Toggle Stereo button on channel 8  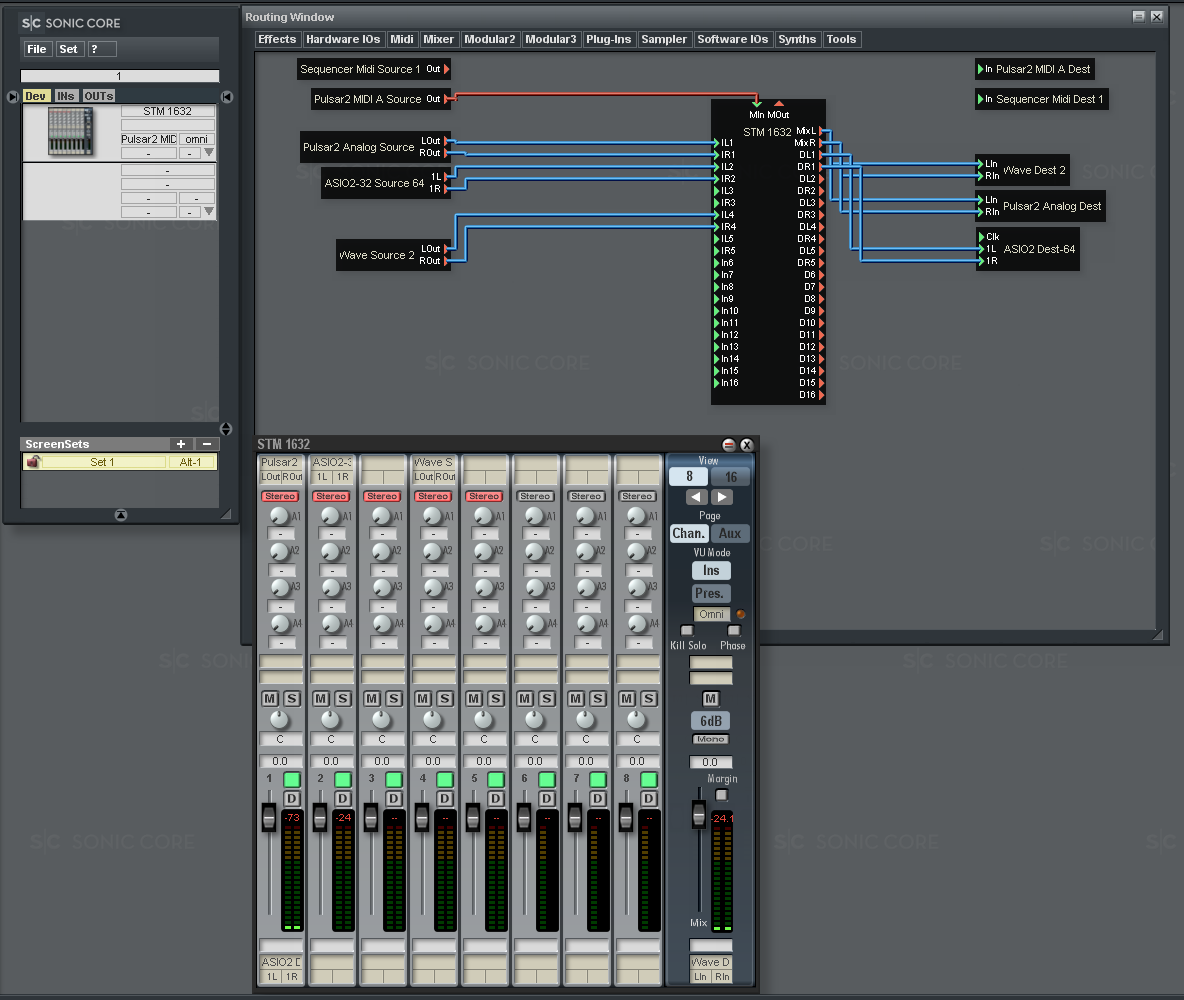637,496
